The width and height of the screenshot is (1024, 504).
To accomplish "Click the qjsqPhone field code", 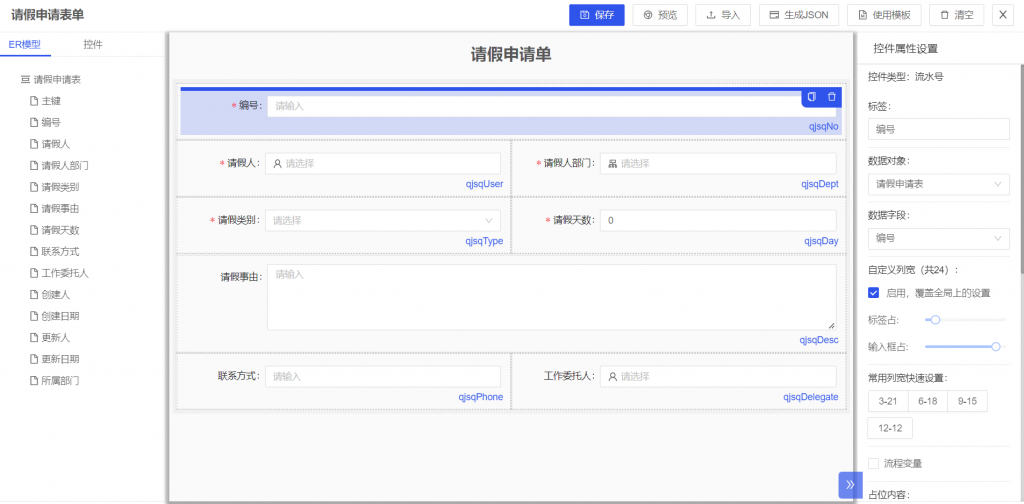I will (x=481, y=397).
